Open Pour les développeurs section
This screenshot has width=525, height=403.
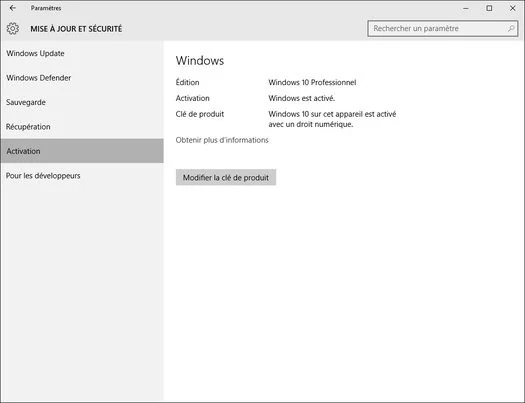(x=82, y=175)
